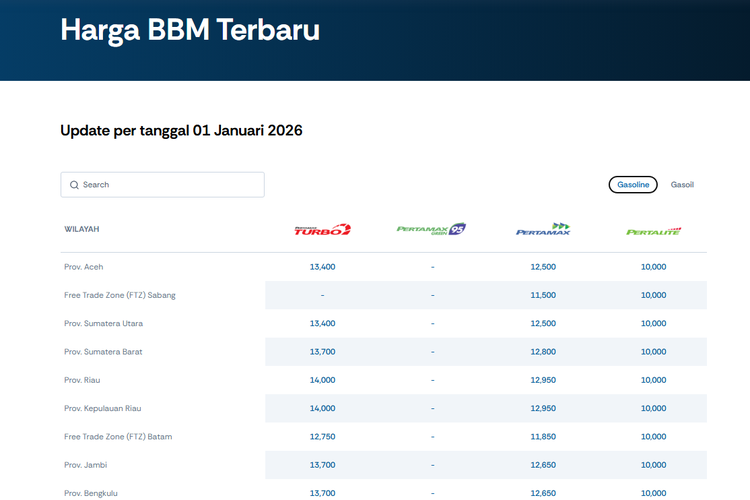The image size is (750, 500).
Task: Select Free Trade Zone (FTZ) Sabang row
Action: pyautogui.click(x=120, y=295)
